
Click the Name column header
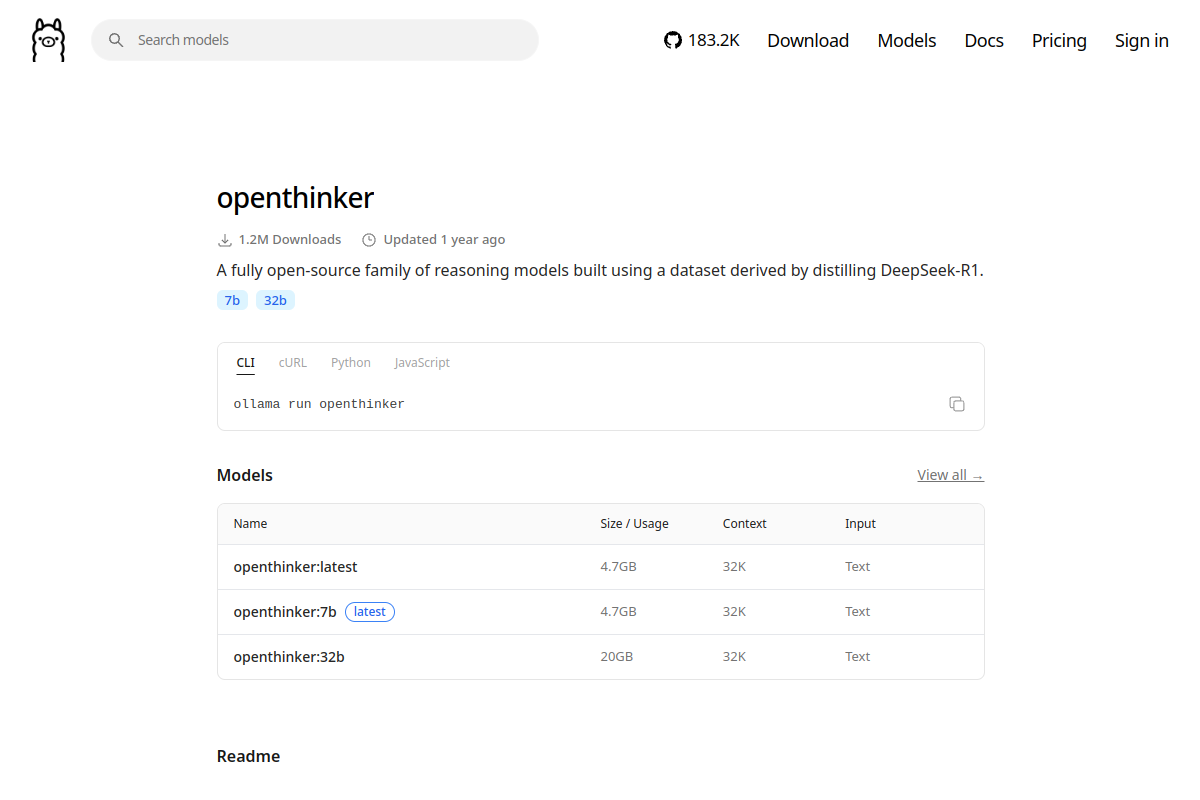coord(251,524)
